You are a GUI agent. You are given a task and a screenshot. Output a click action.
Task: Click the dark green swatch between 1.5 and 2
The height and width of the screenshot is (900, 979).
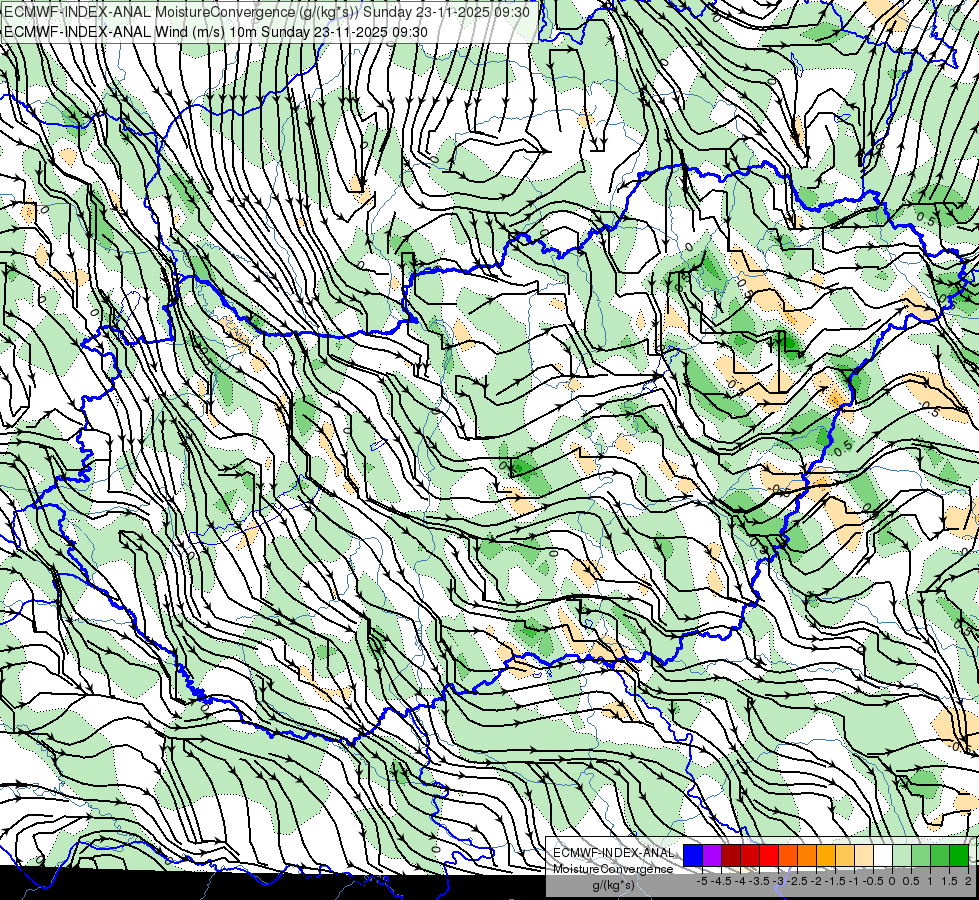point(959,855)
